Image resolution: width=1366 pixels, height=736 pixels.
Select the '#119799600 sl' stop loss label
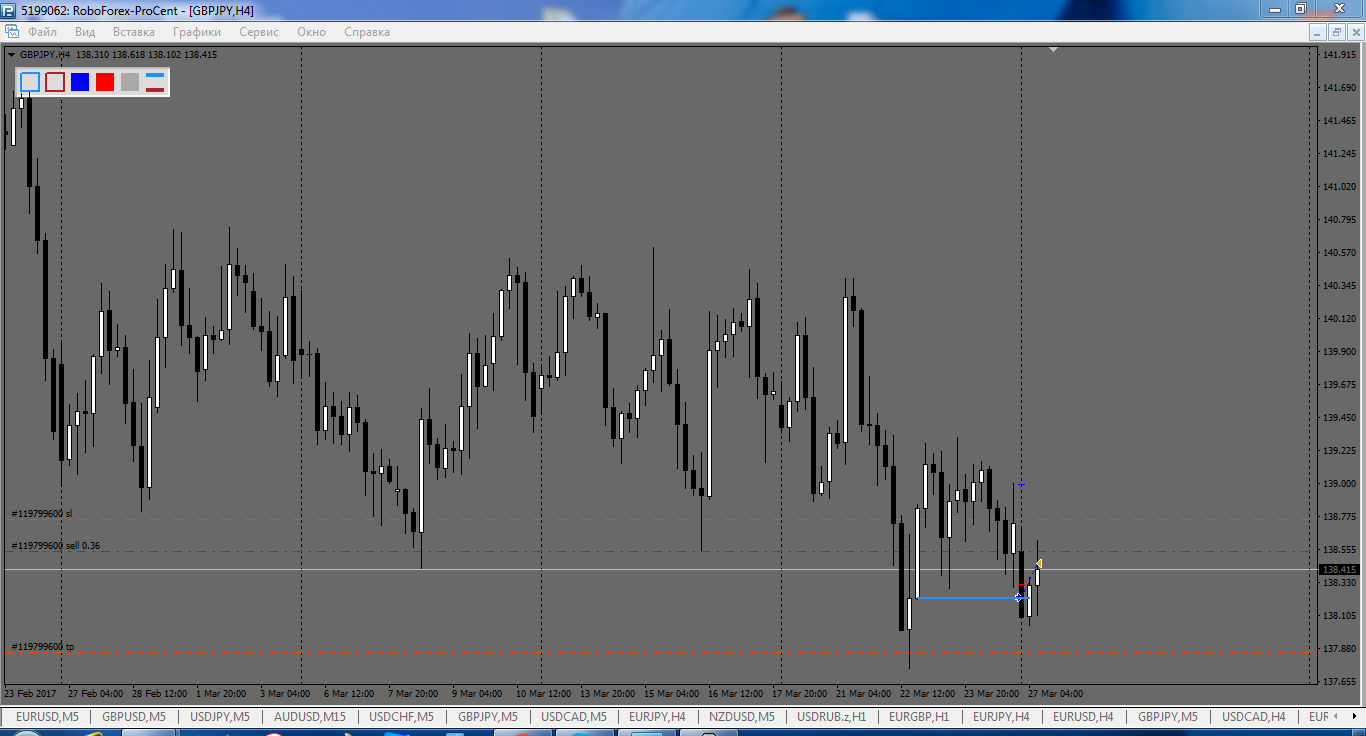point(42,513)
